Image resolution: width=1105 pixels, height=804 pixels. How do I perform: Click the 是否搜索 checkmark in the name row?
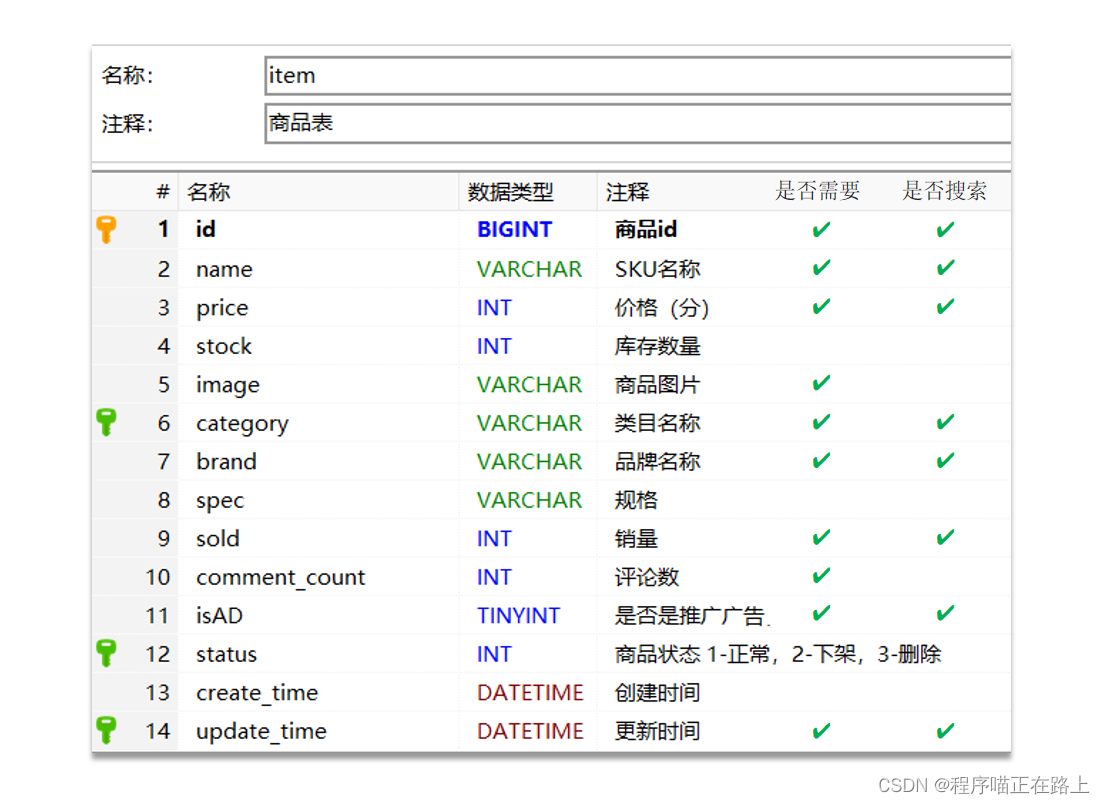pos(945,268)
